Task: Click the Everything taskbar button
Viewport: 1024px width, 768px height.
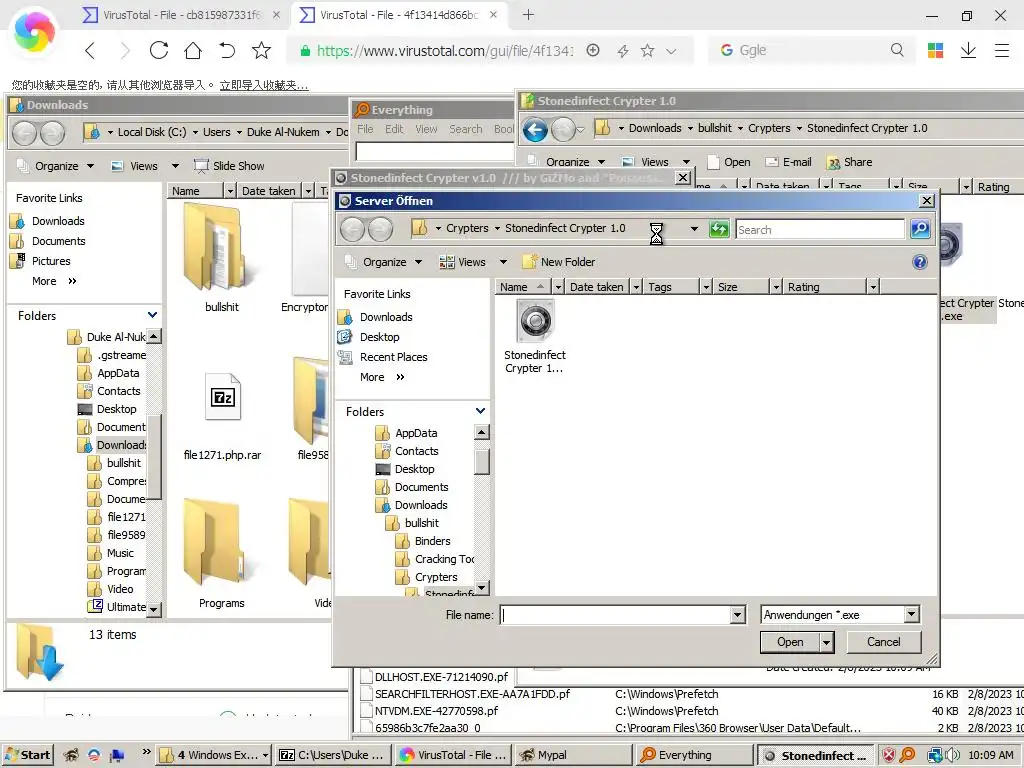Action: point(694,755)
